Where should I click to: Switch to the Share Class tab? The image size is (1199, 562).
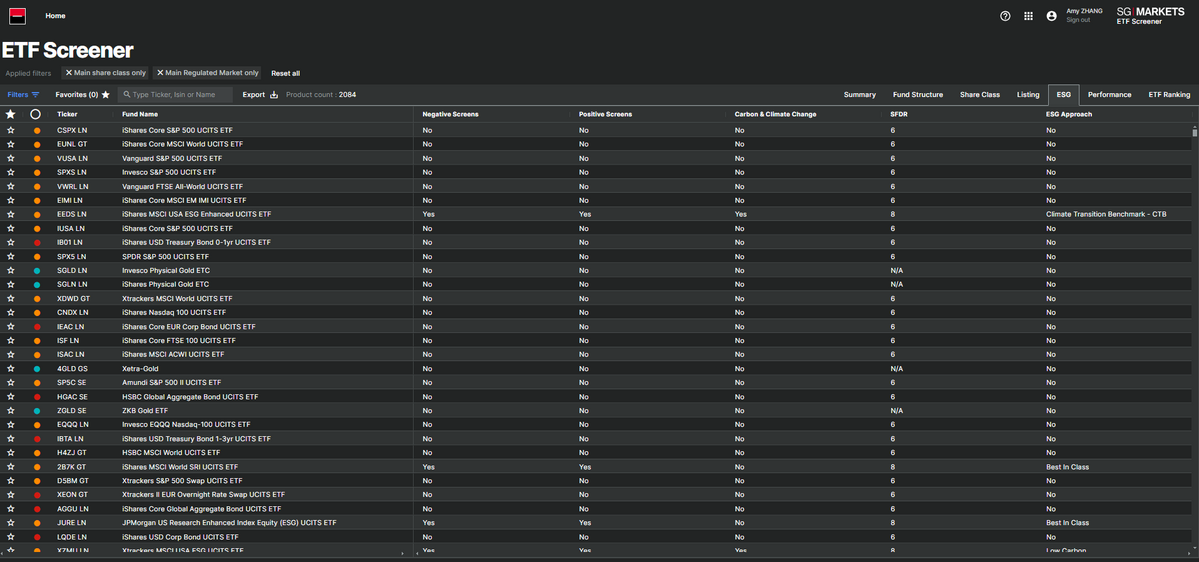[980, 95]
